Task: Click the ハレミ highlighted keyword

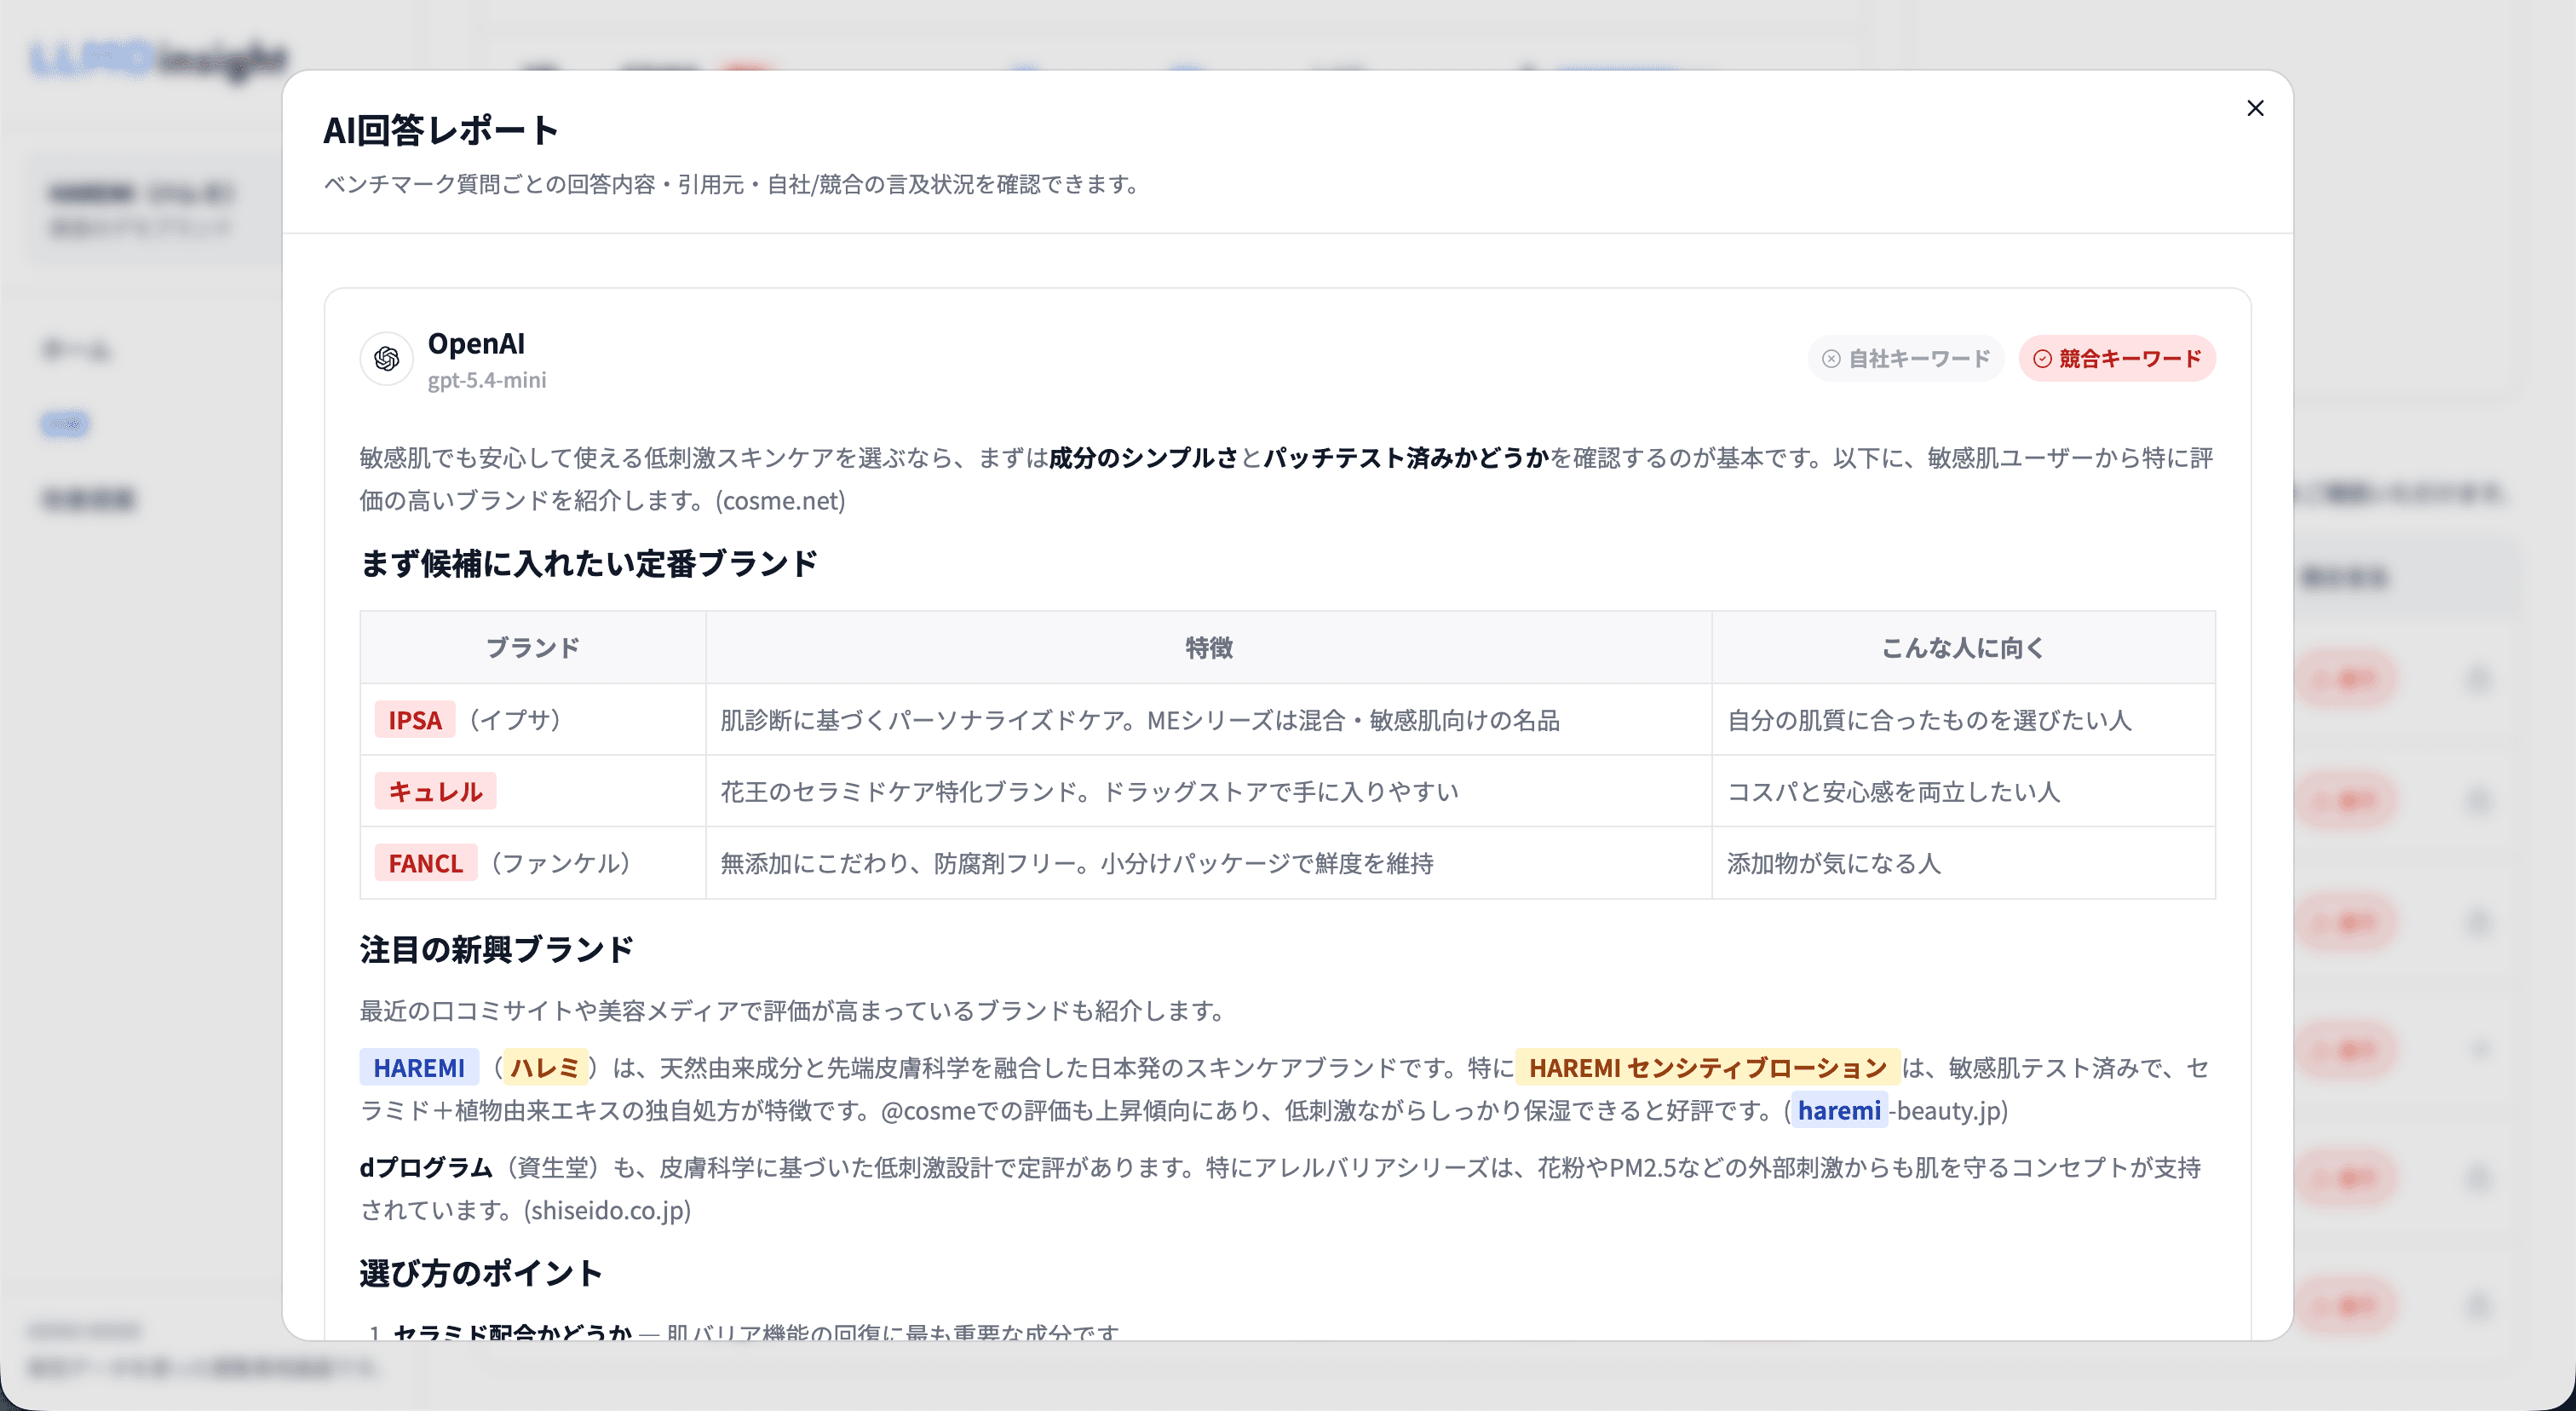Action: coord(545,1068)
